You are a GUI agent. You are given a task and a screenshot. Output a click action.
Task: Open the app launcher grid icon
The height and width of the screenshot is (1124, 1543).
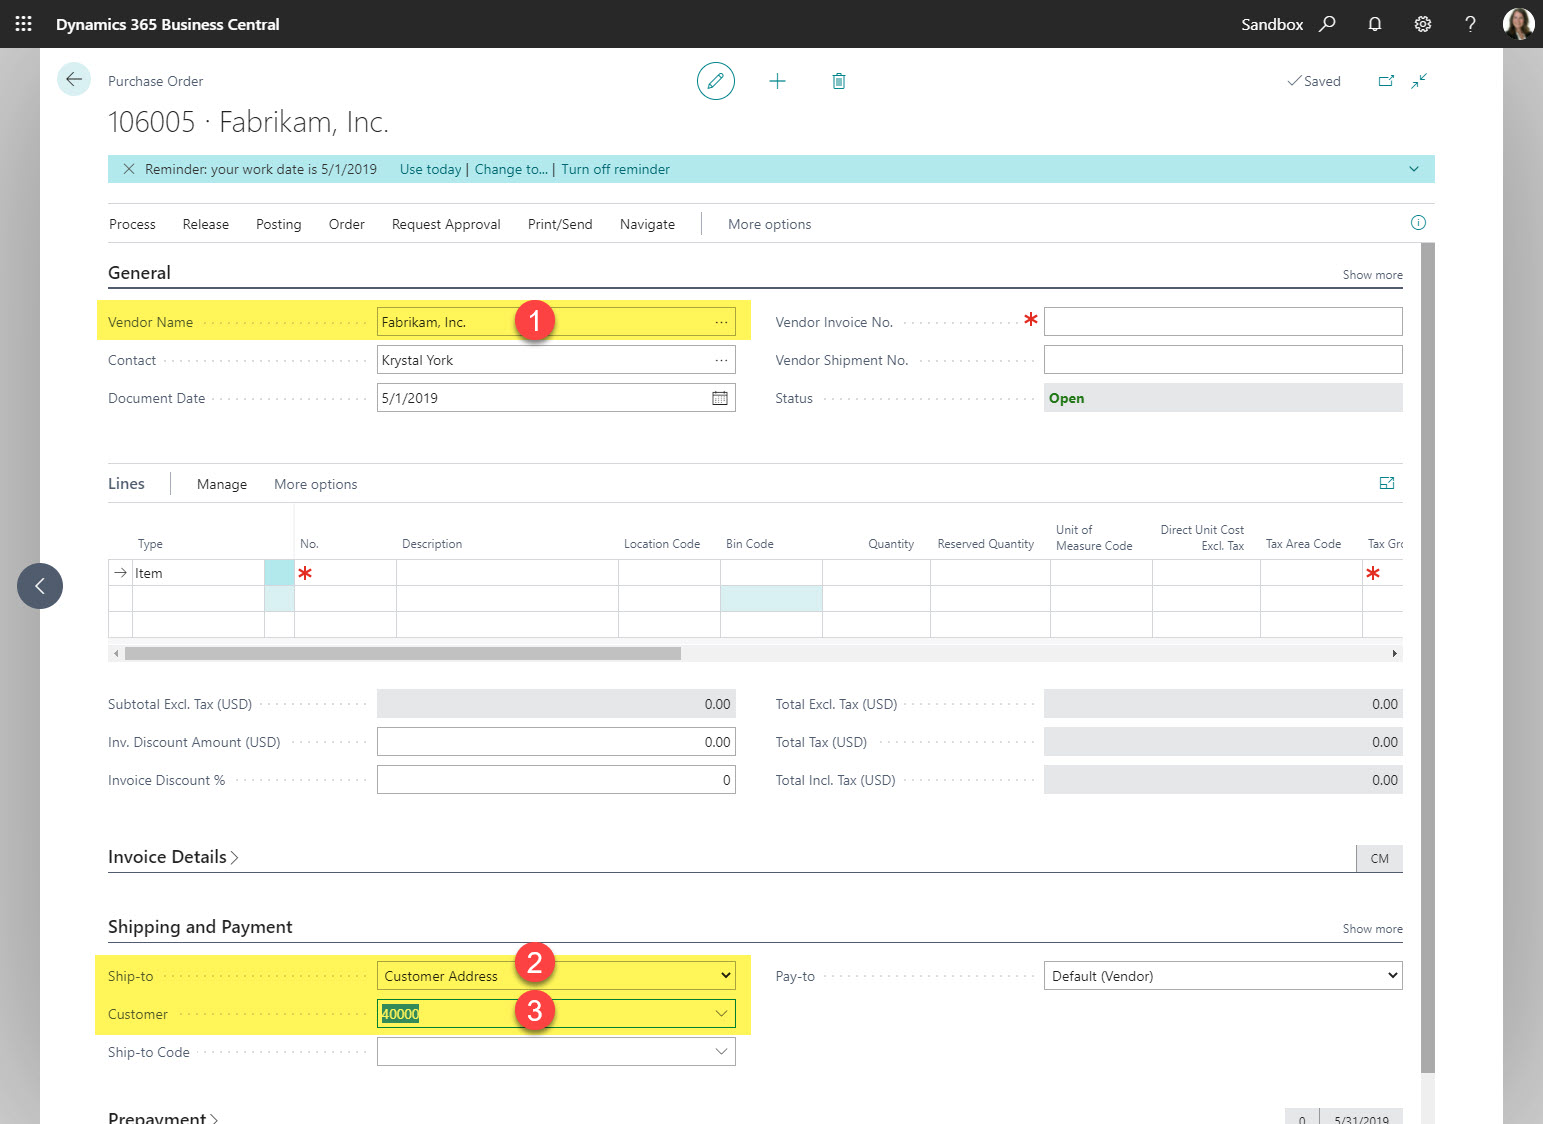point(22,23)
